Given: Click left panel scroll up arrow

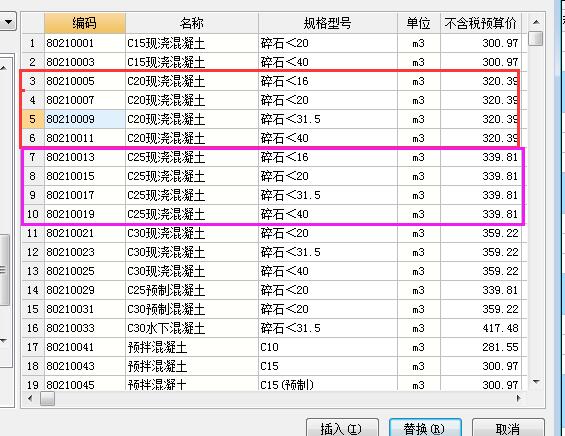Looking at the screenshot, I should coord(4,68).
